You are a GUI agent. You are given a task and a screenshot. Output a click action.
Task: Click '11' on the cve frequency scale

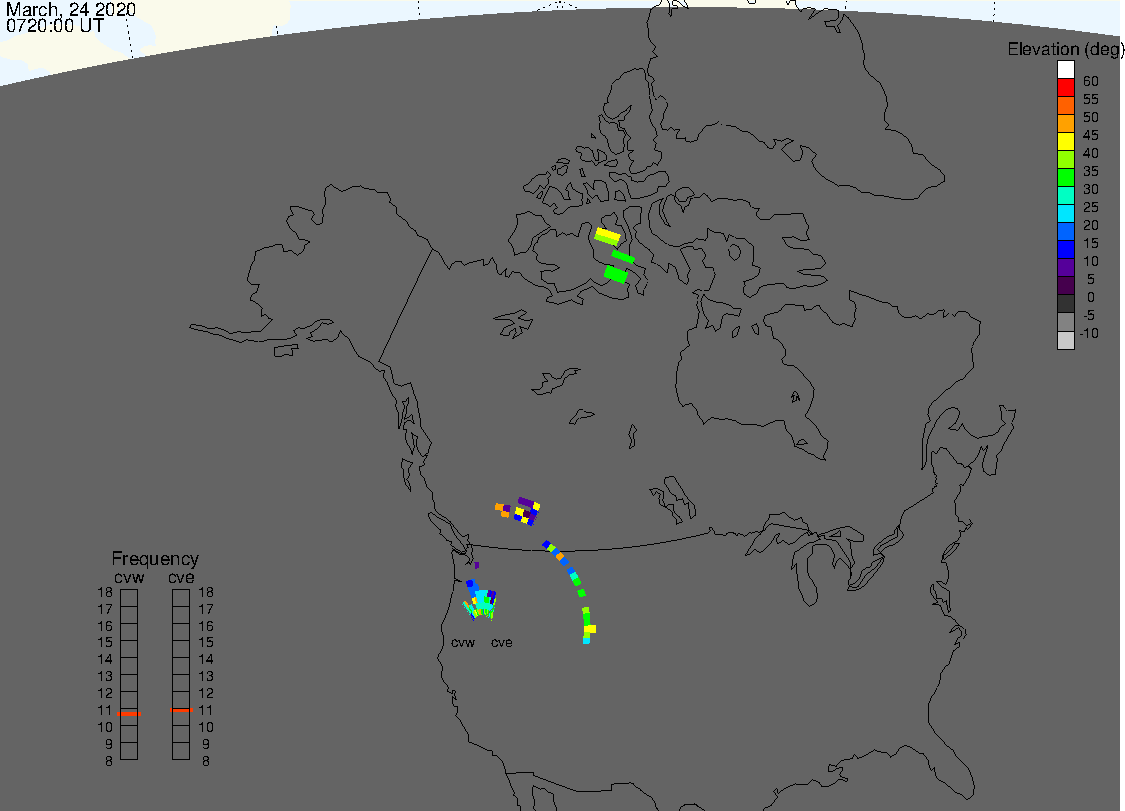(206, 710)
